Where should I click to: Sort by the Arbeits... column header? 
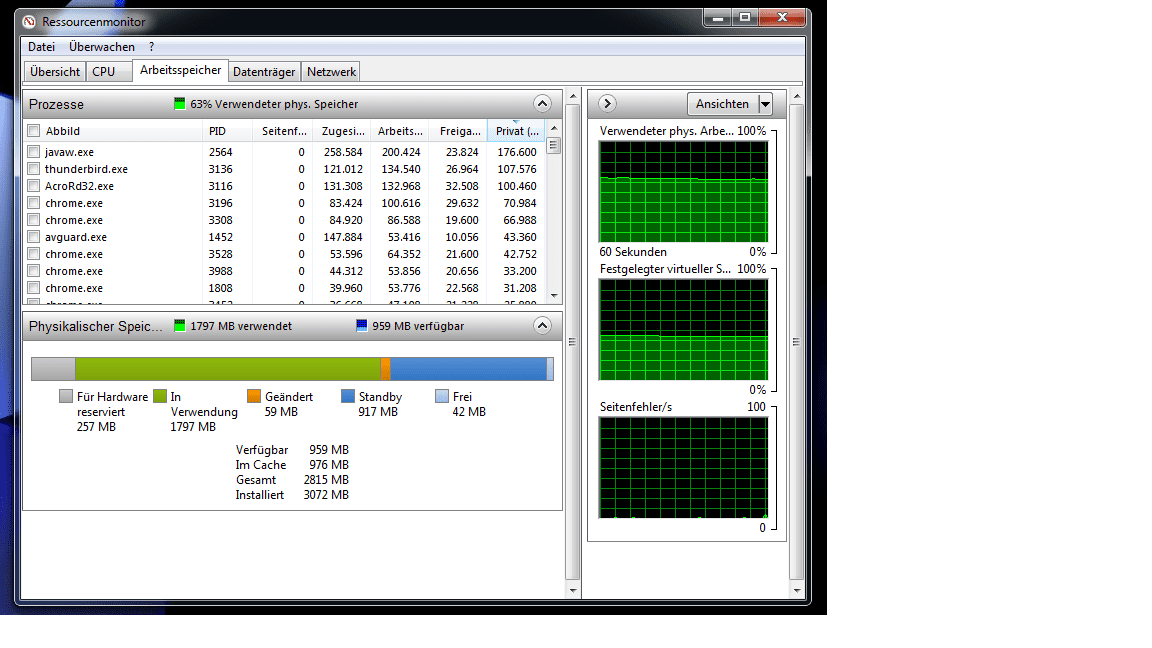click(400, 131)
